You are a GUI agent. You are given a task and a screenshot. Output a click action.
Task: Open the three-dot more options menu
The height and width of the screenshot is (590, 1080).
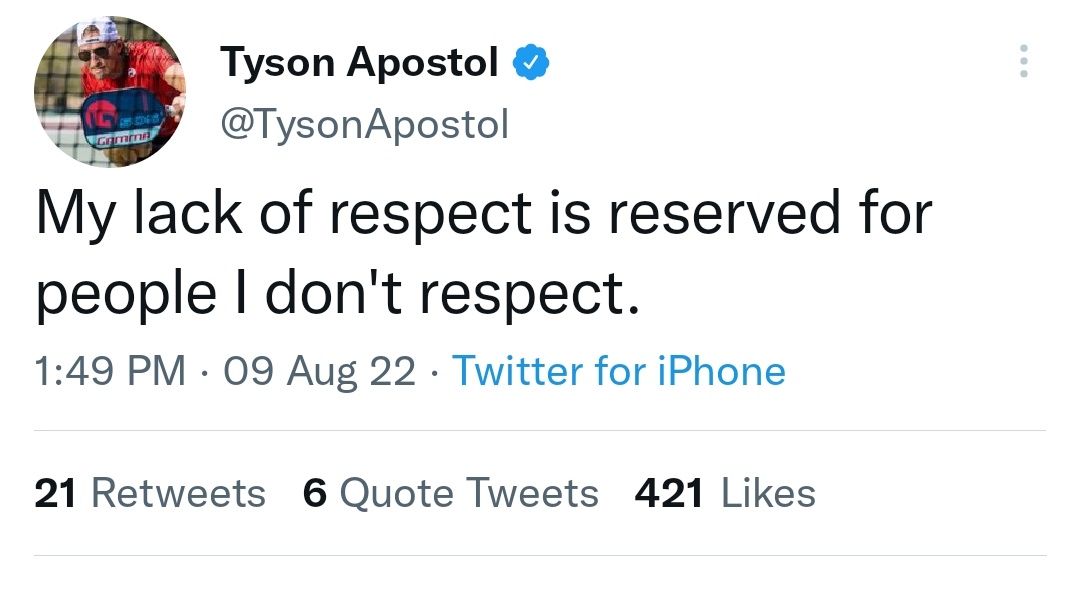coord(1024,61)
